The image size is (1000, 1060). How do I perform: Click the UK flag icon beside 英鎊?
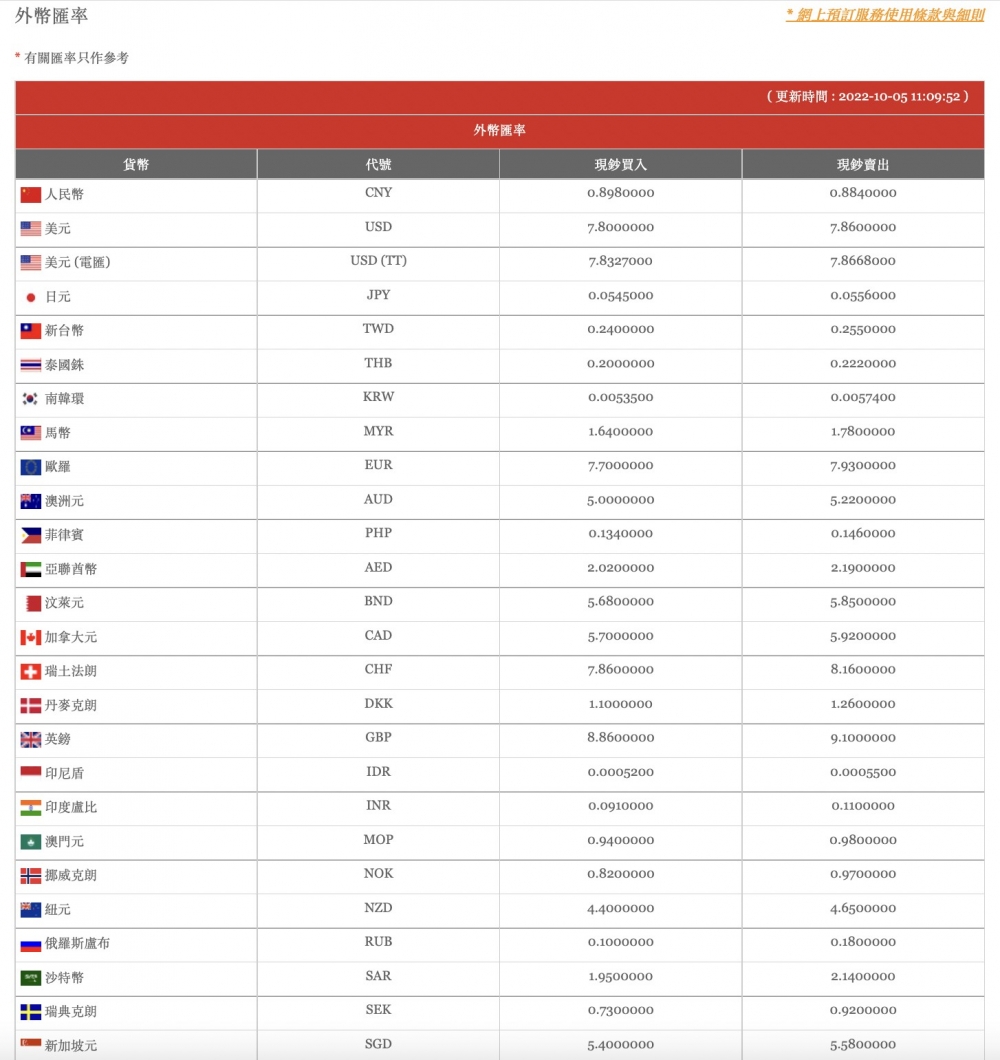coord(31,738)
